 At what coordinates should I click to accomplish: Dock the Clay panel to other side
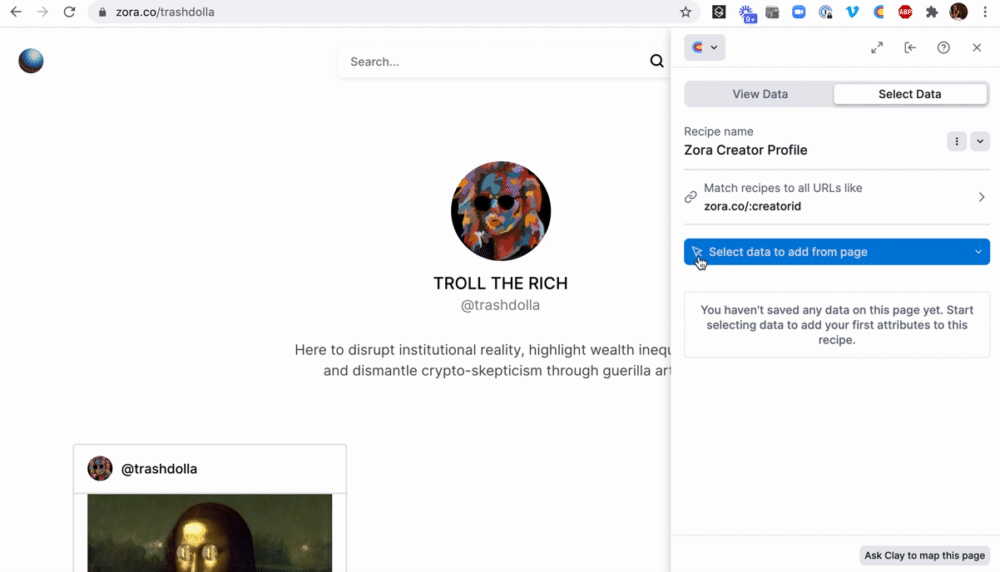(x=910, y=48)
